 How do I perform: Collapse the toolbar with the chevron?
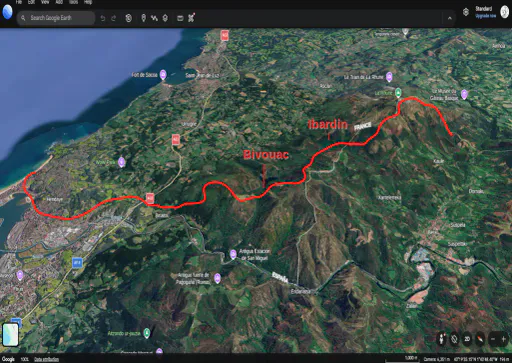(x=450, y=18)
